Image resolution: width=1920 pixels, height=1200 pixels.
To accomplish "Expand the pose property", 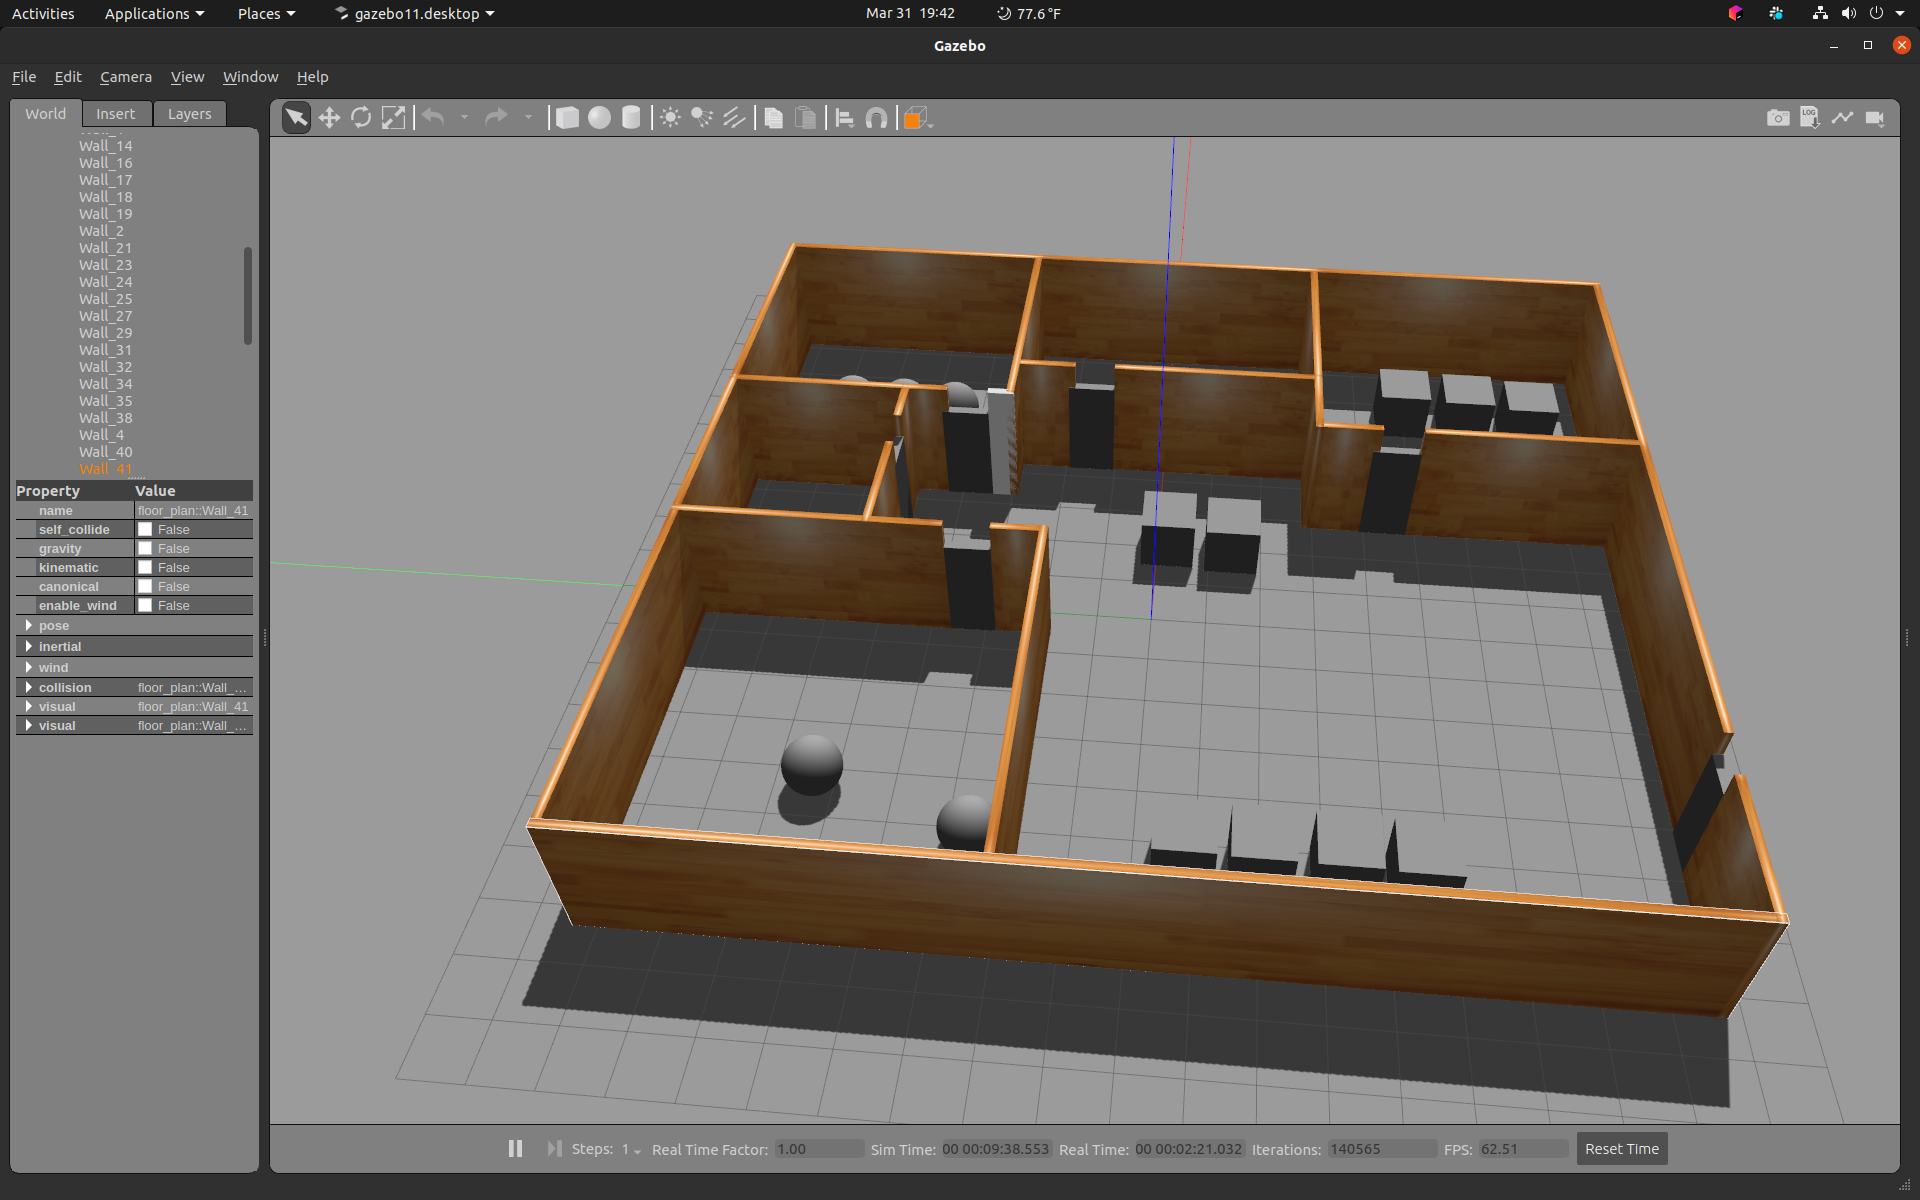I will pos(28,626).
